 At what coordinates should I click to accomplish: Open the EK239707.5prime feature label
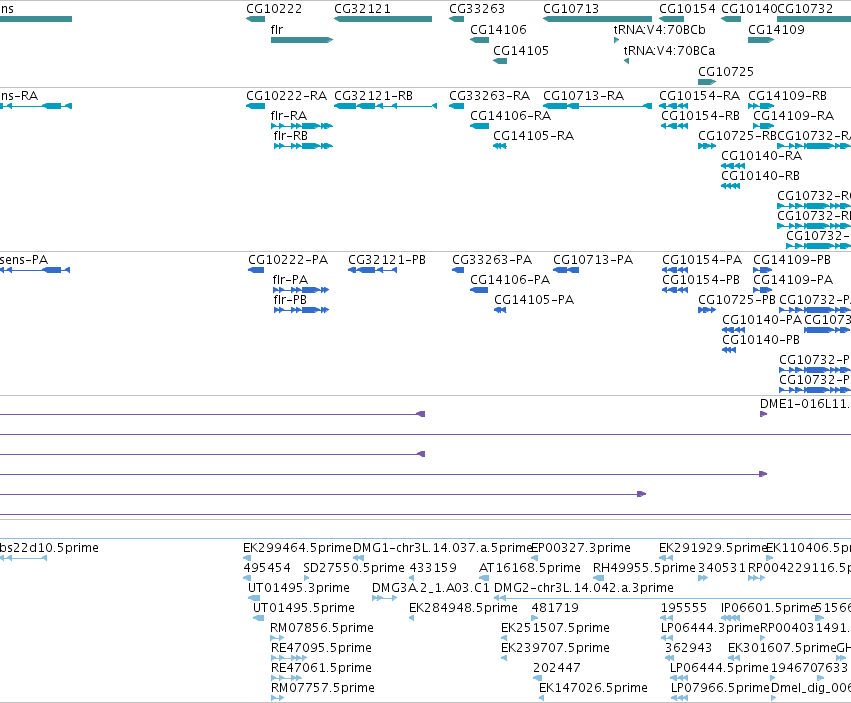pos(555,648)
